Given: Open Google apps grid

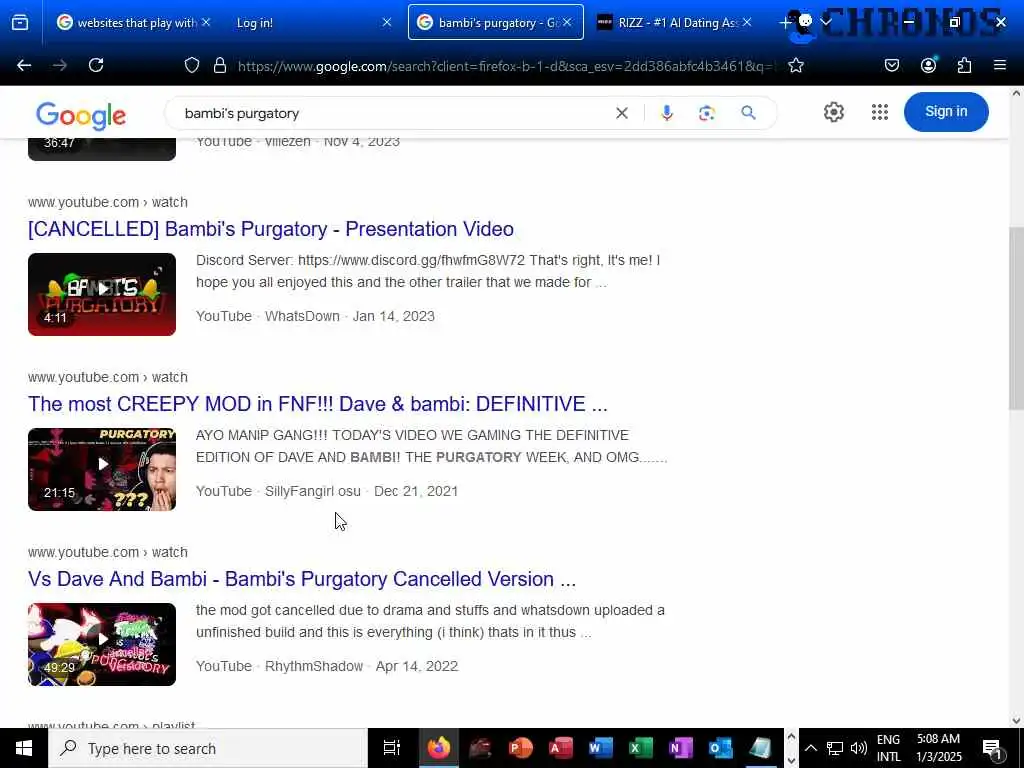Looking at the screenshot, I should [880, 112].
